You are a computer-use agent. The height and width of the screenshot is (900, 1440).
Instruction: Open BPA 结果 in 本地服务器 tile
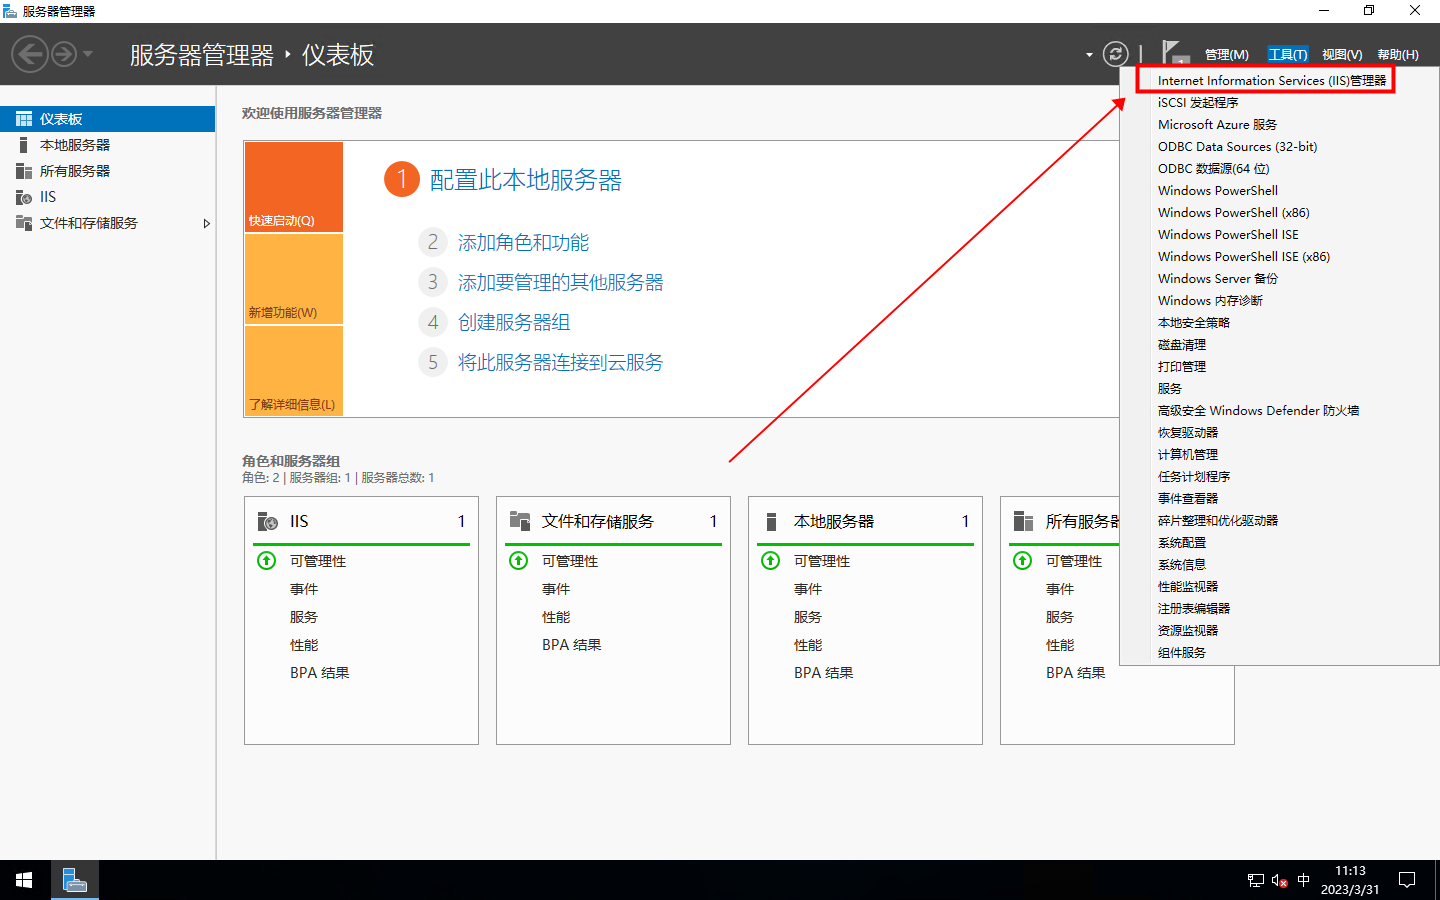pos(824,673)
